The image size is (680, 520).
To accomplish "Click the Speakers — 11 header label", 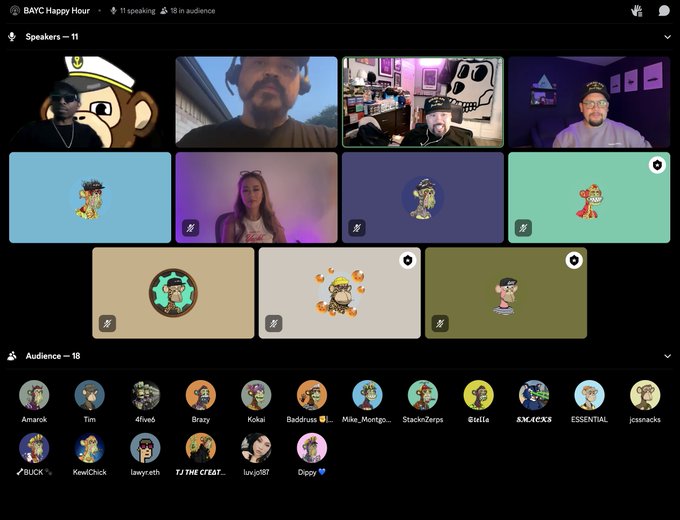I will (52, 37).
